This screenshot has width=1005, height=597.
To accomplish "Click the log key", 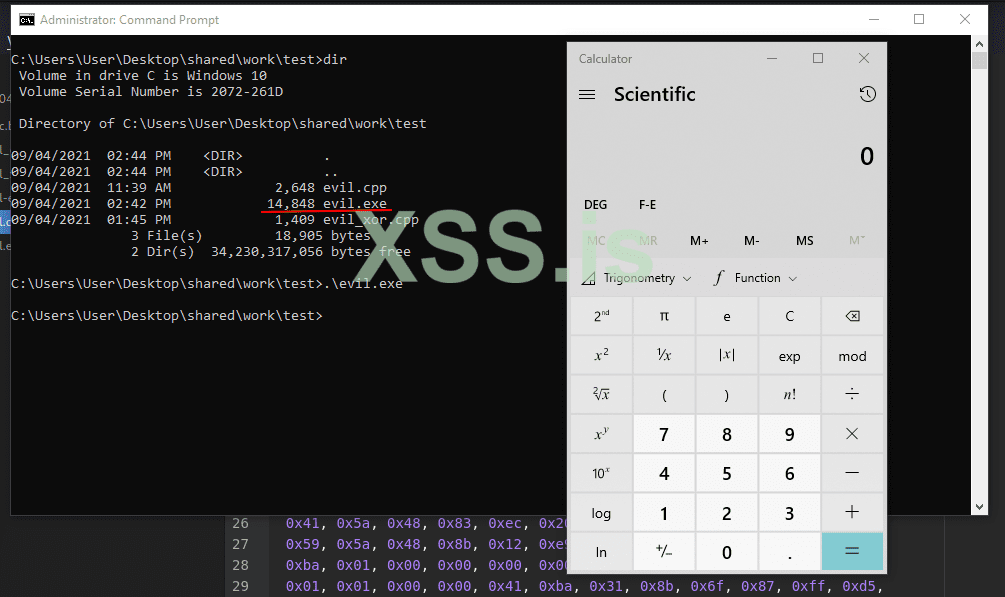I will (x=601, y=512).
